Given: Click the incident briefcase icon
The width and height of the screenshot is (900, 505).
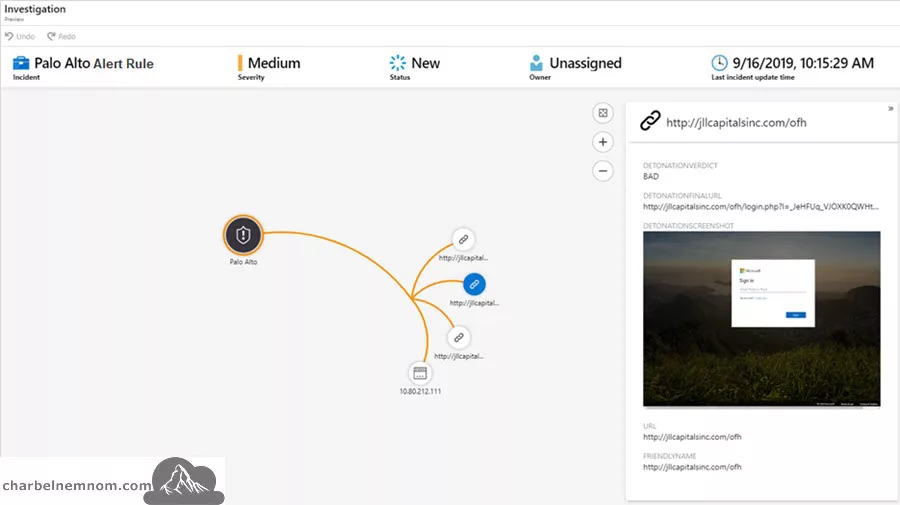Looking at the screenshot, I should (21, 63).
